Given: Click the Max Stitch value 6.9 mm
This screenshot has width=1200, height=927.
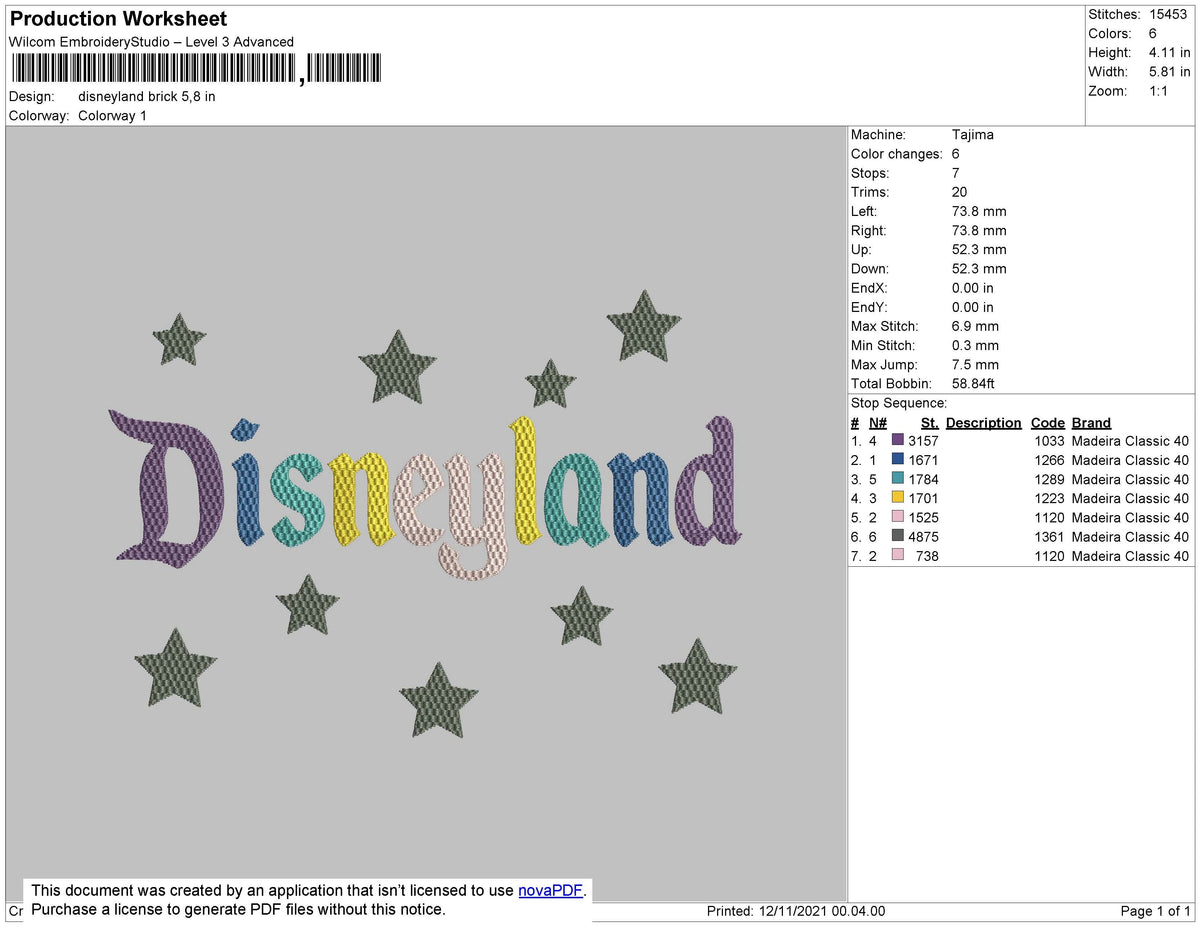Looking at the screenshot, I should (975, 326).
